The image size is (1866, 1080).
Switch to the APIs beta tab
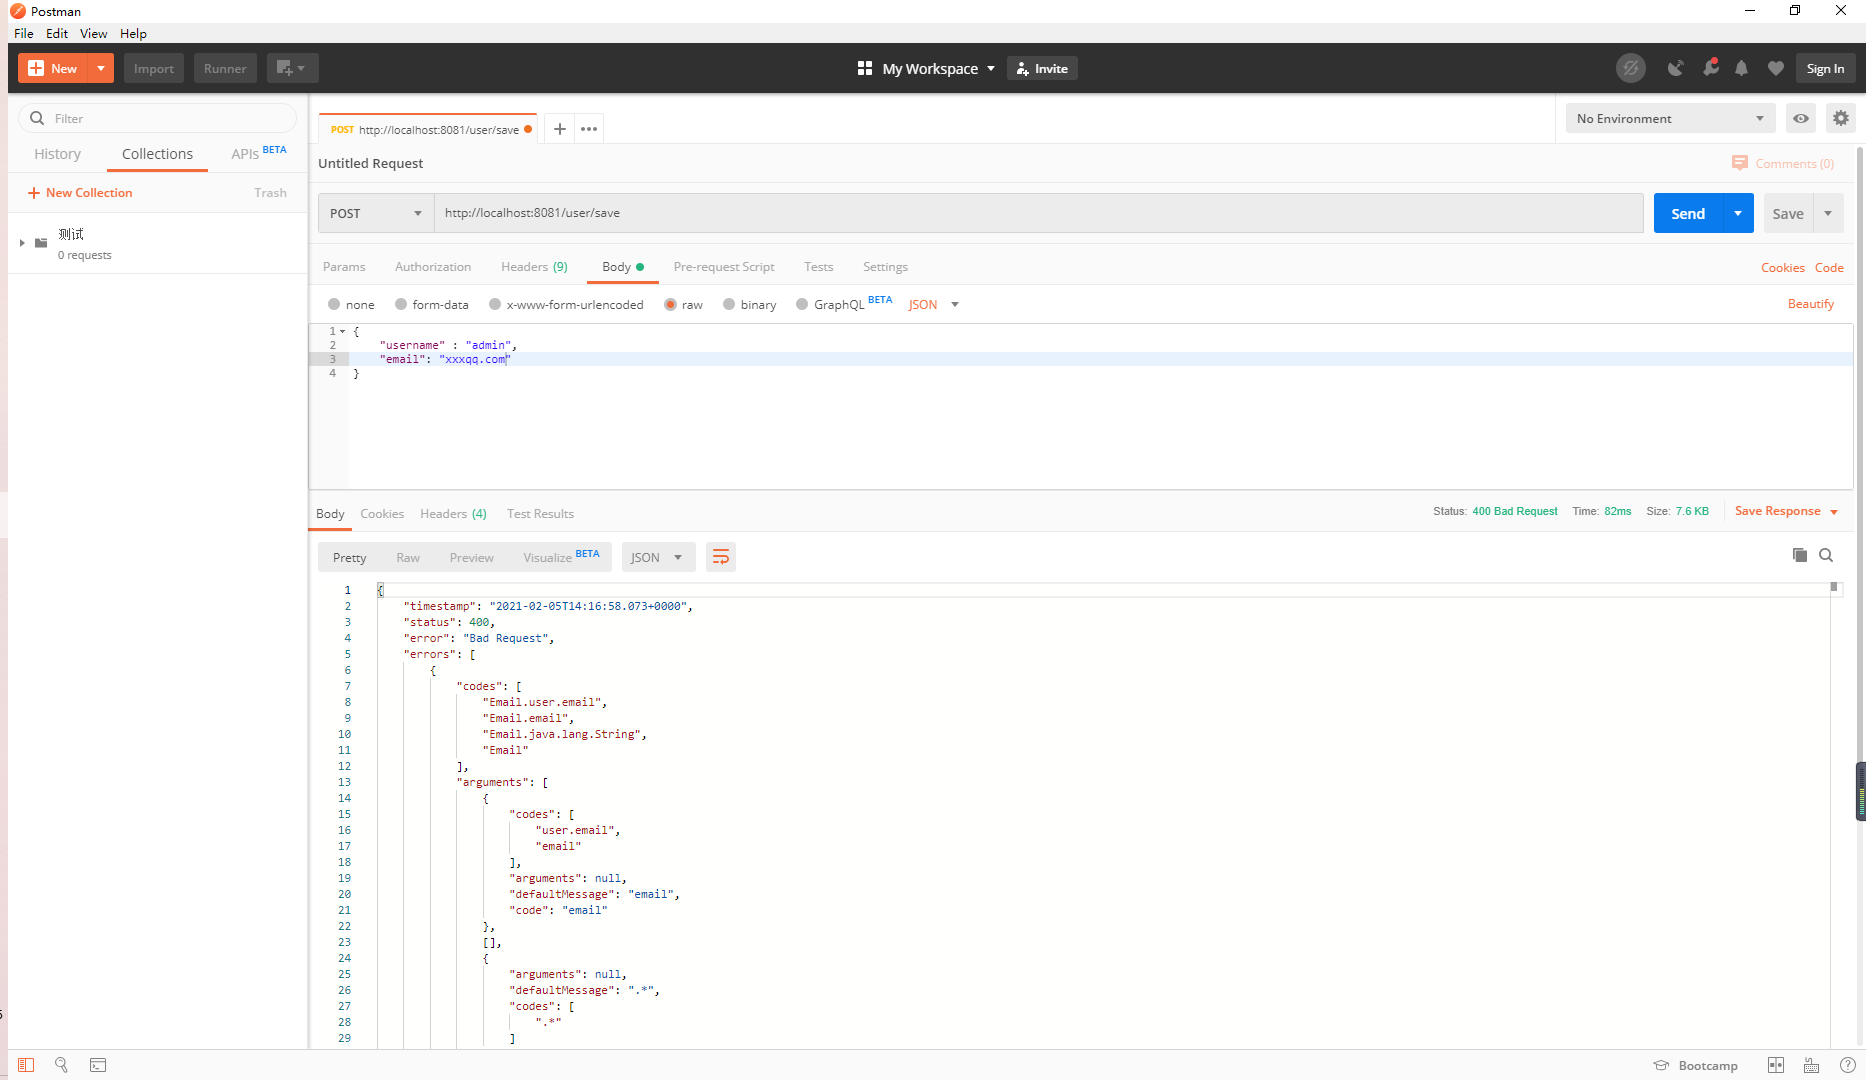click(x=258, y=153)
